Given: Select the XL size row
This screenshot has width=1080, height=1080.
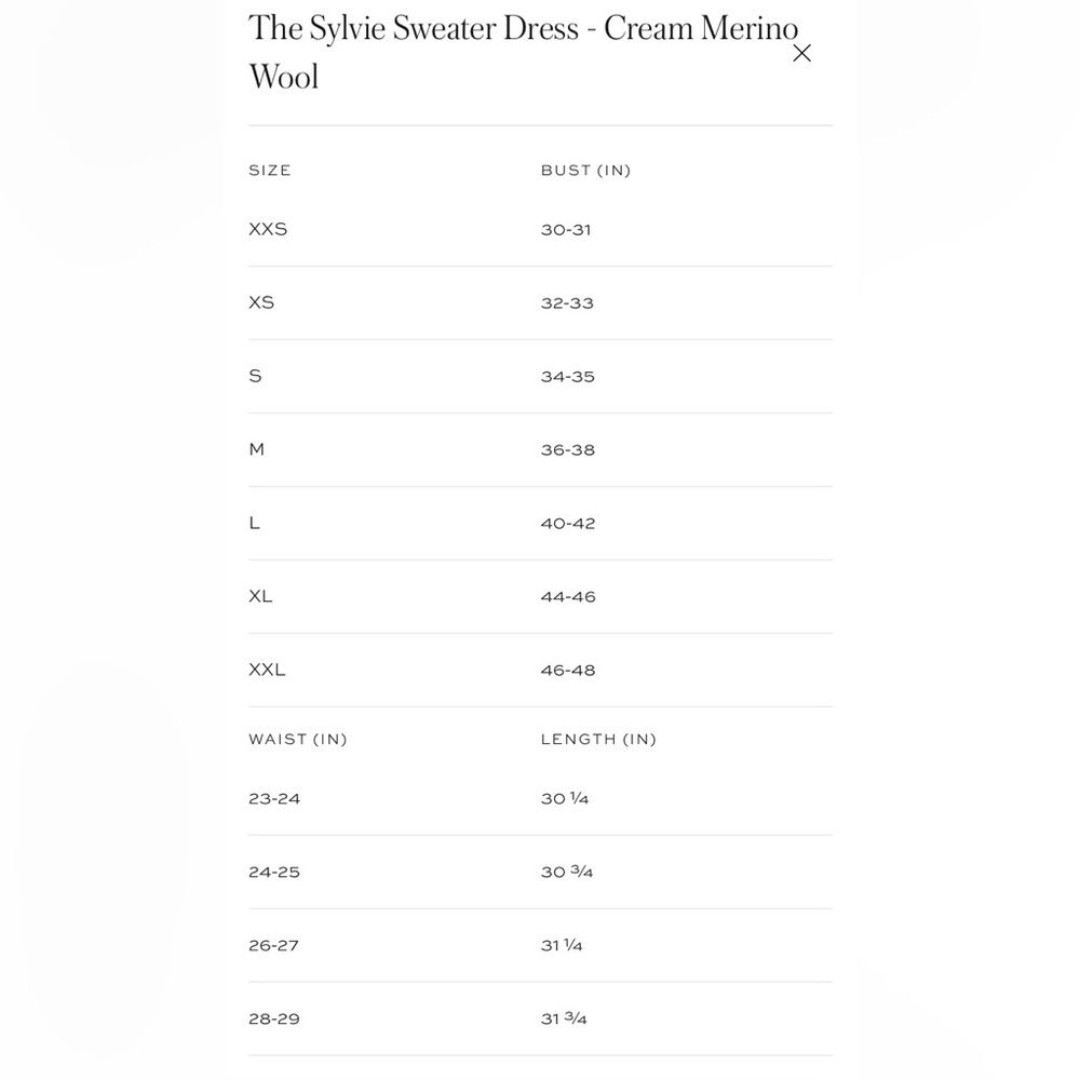Looking at the screenshot, I should pyautogui.click(x=540, y=596).
